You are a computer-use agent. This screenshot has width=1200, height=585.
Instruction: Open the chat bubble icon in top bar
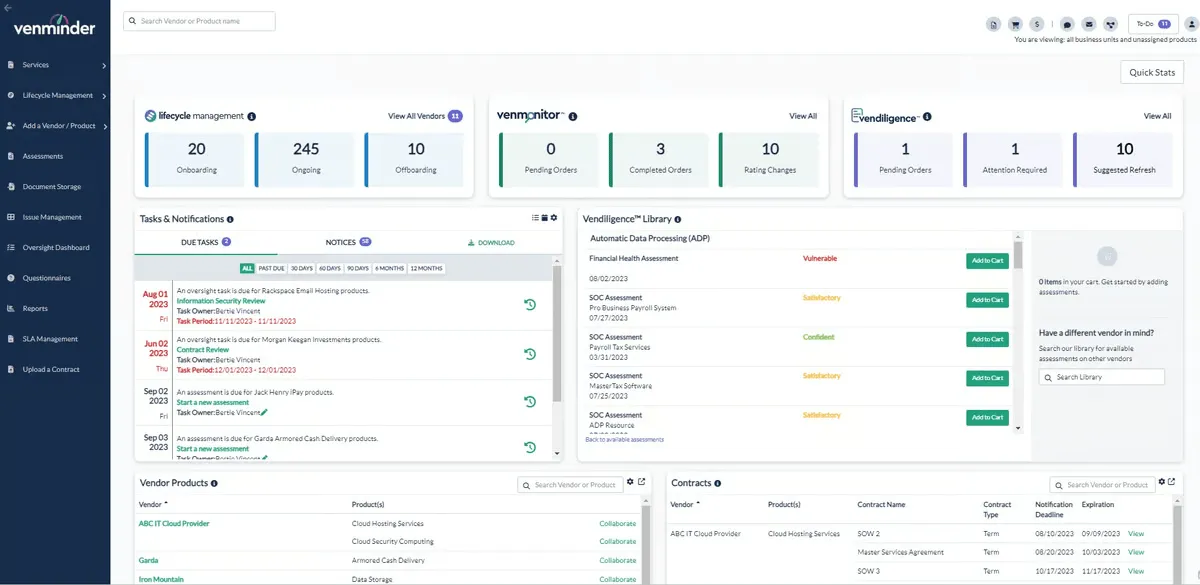click(x=1067, y=24)
